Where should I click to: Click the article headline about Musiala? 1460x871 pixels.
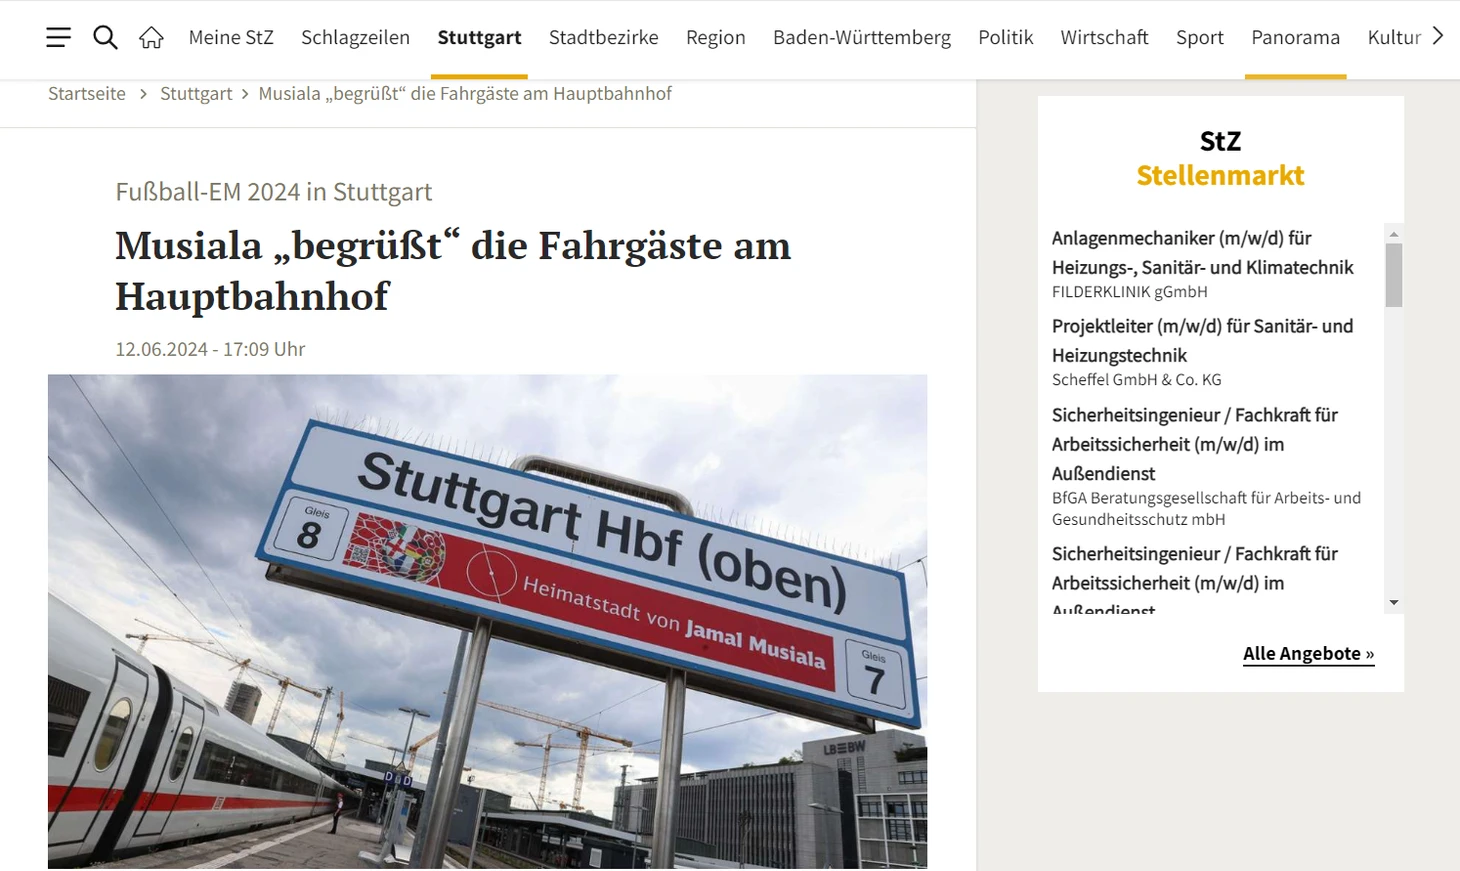(453, 270)
